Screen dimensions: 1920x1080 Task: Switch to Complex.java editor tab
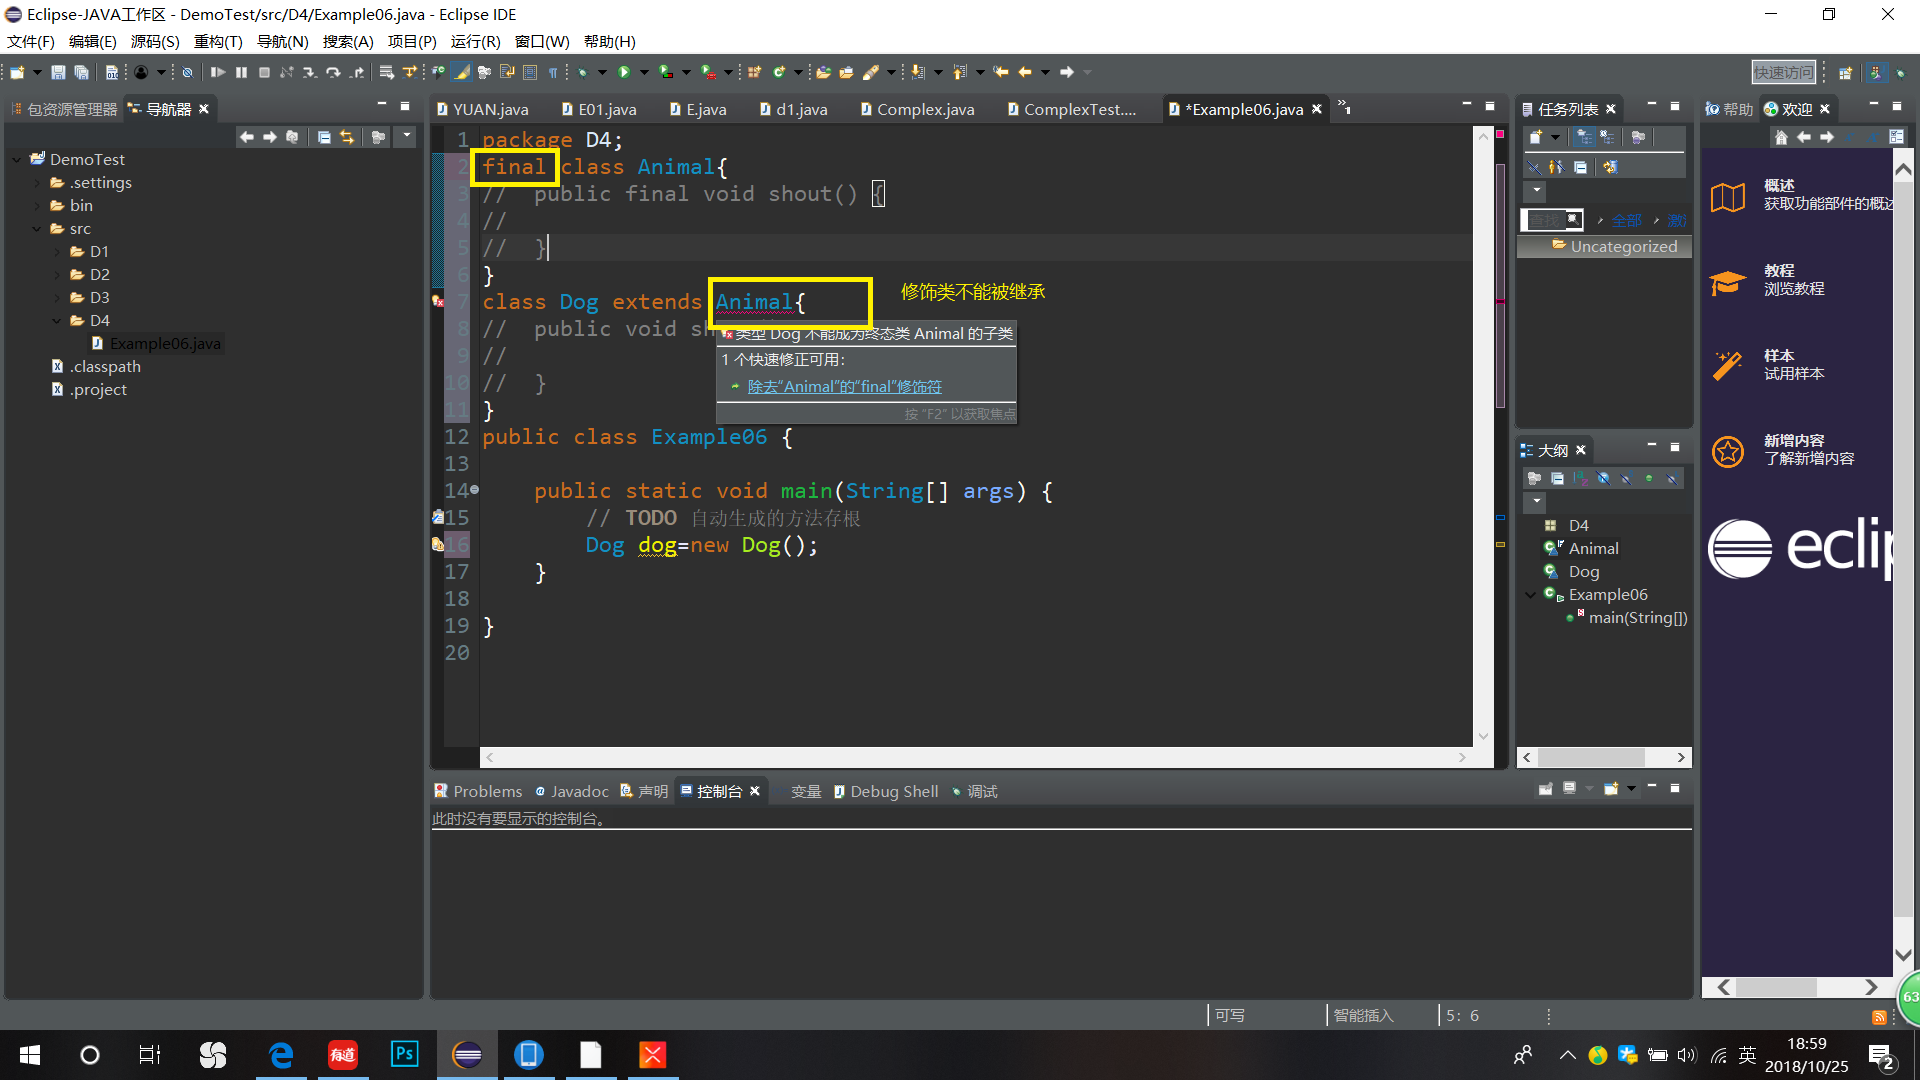pyautogui.click(x=918, y=109)
